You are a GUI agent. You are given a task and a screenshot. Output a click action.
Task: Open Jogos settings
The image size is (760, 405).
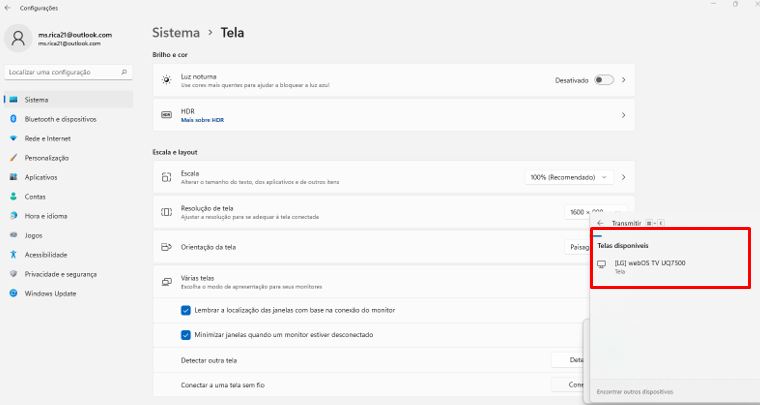point(68,235)
